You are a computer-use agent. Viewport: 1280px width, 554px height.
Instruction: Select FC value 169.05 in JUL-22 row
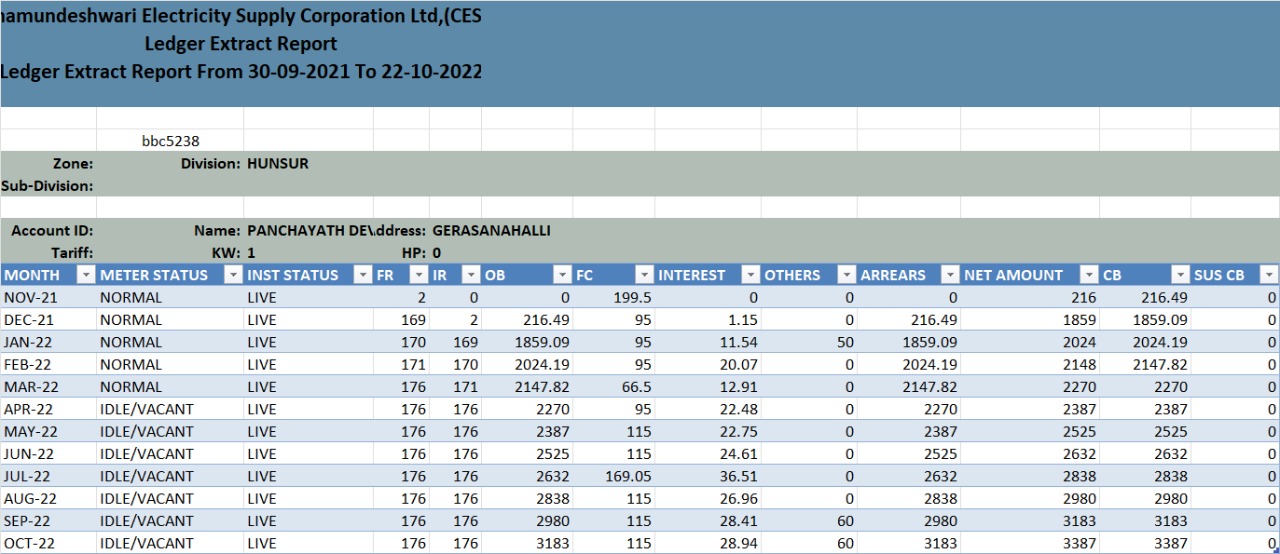tap(614, 476)
